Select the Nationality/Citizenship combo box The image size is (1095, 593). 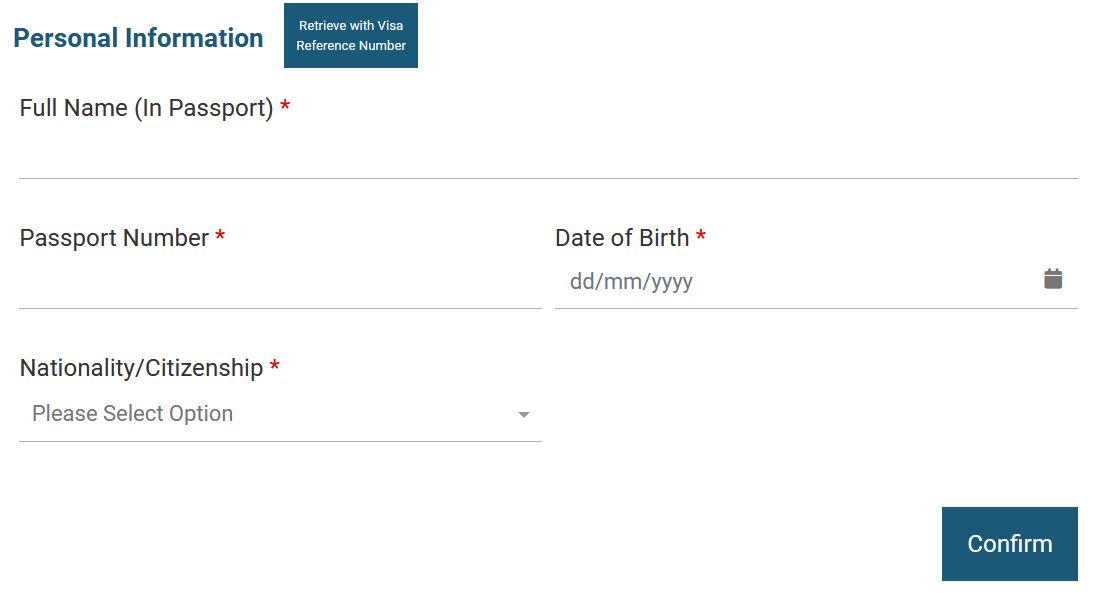[x=280, y=413]
